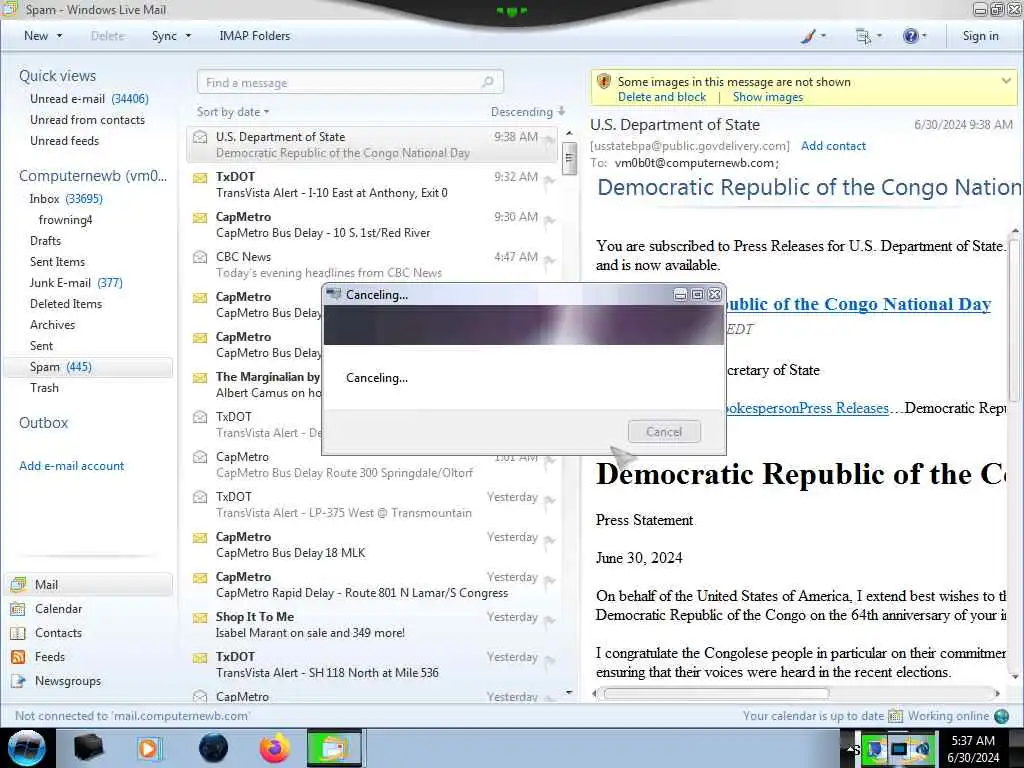Viewport: 1024px width, 768px height.
Task: Collapse the Computernewb account header
Action: click(93, 176)
